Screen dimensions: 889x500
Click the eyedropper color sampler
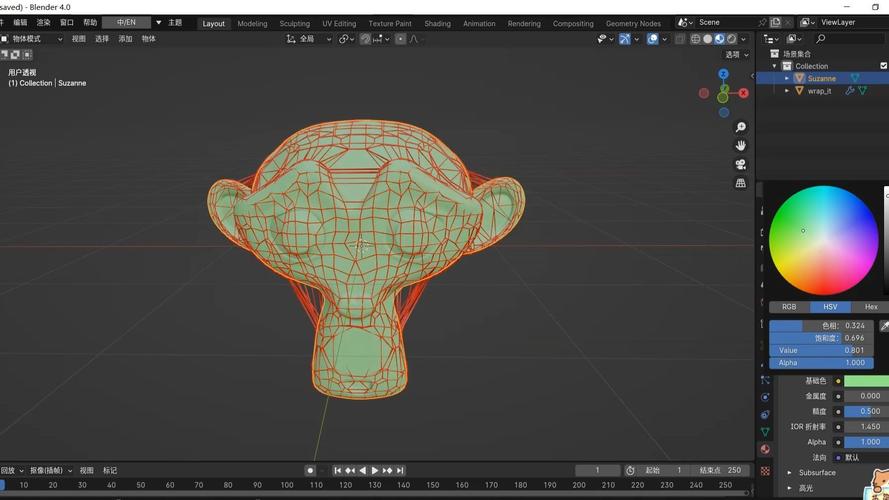coord(884,325)
